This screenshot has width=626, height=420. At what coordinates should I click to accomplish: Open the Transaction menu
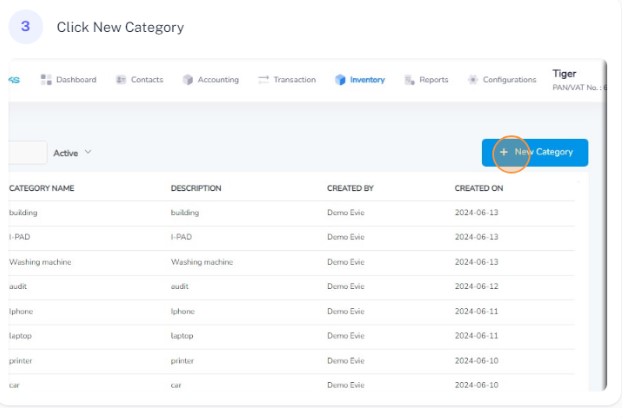(x=287, y=79)
